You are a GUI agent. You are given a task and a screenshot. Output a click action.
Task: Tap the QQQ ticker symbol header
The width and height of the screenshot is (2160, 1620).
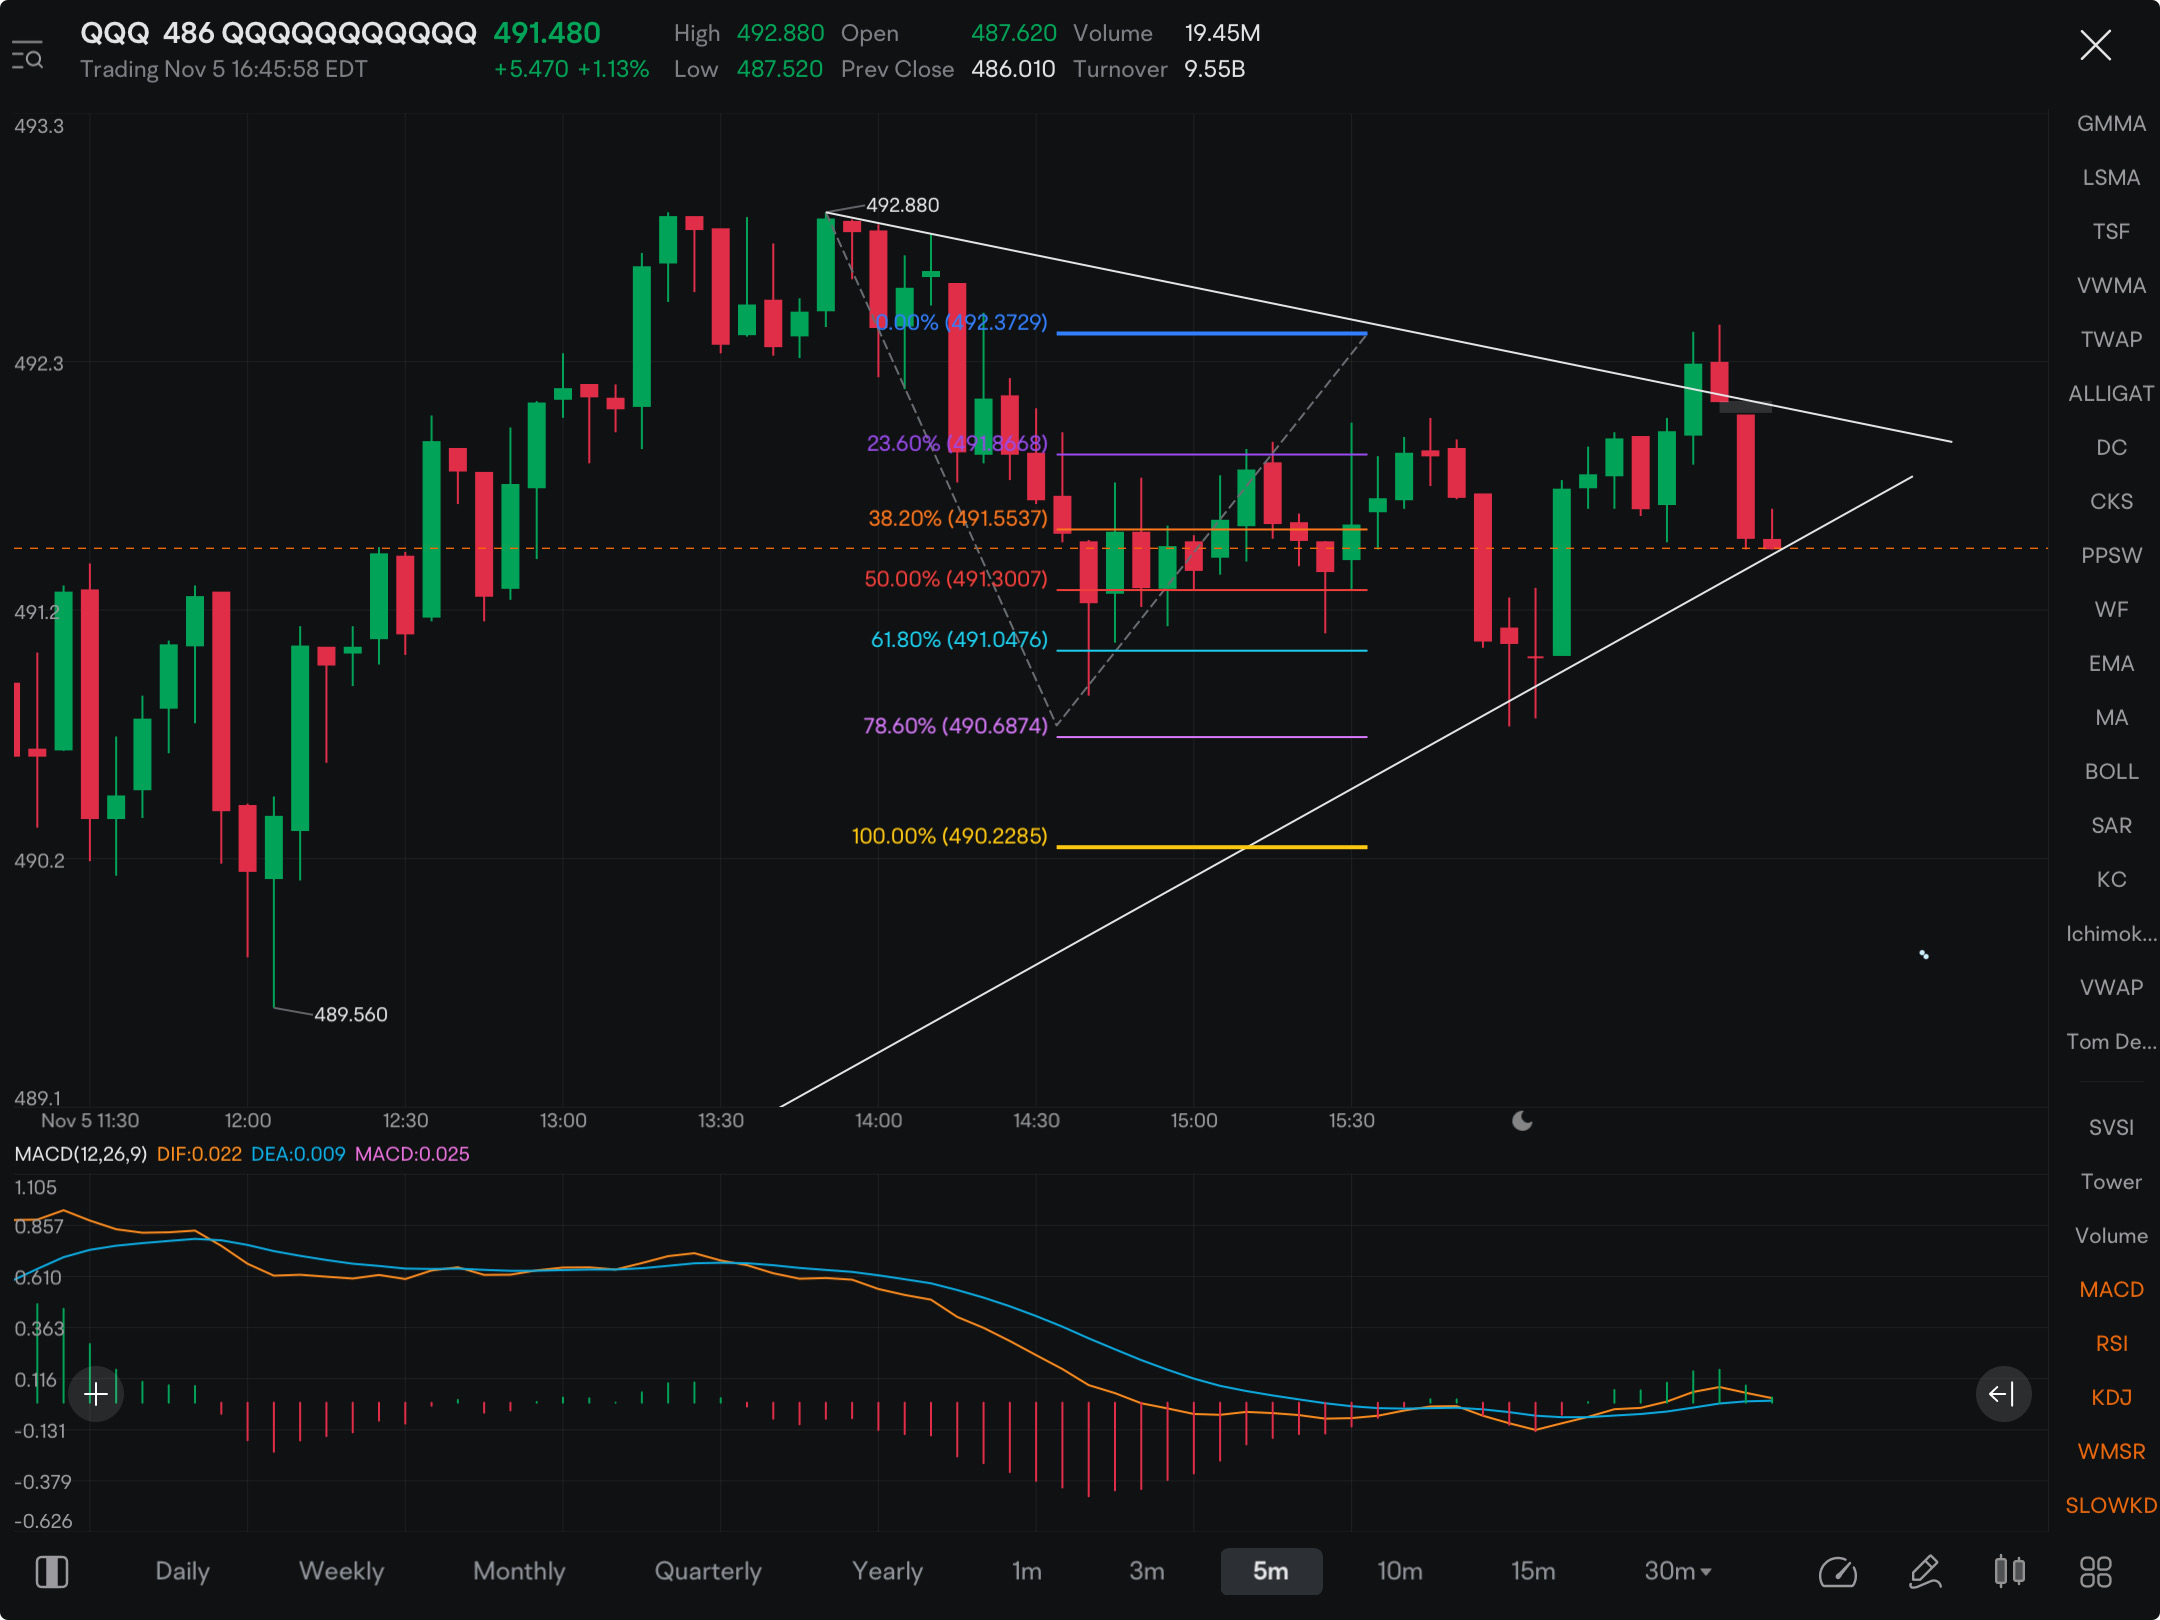click(x=114, y=33)
